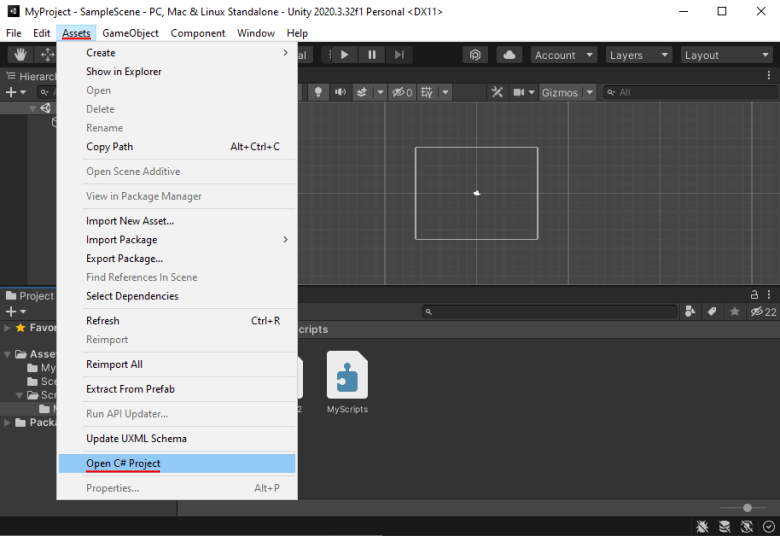
Task: Click the Pause button in toolbar
Action: [372, 55]
